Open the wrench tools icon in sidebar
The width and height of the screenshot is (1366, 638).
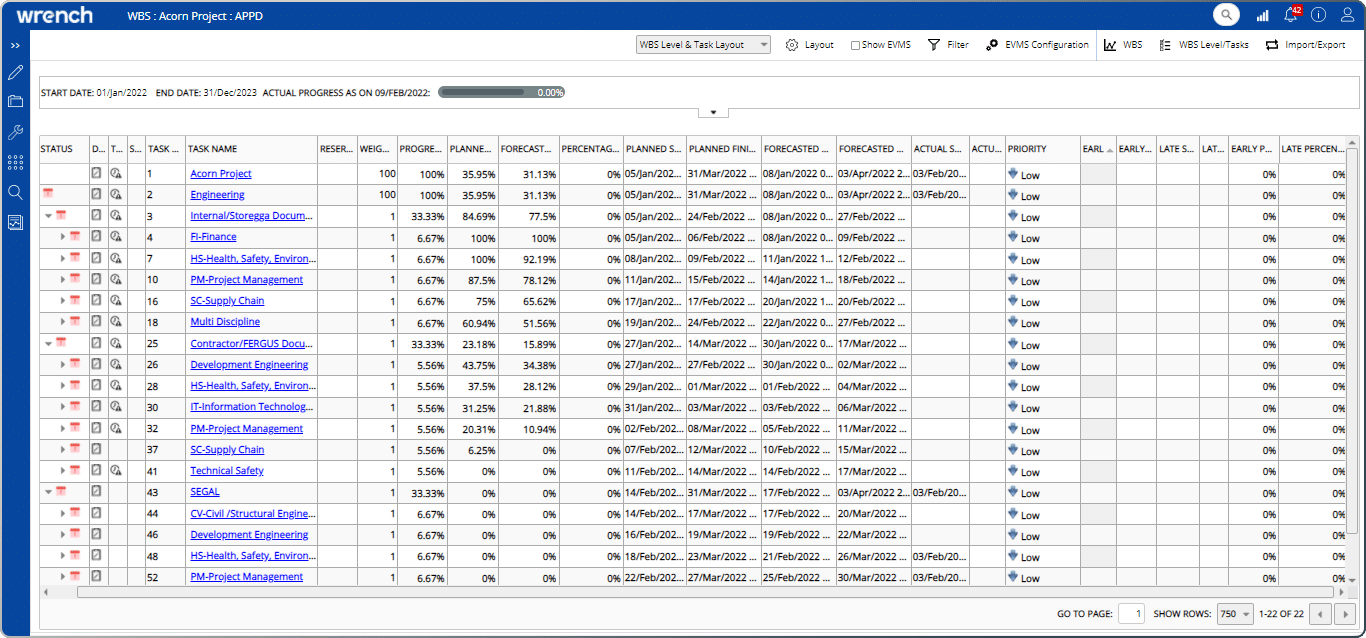(x=15, y=132)
